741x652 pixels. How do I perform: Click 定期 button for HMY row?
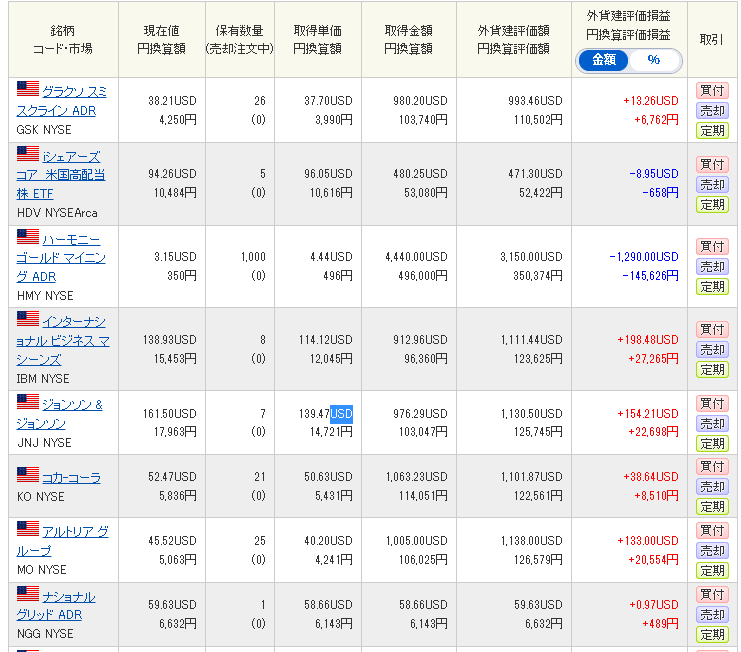(x=712, y=287)
